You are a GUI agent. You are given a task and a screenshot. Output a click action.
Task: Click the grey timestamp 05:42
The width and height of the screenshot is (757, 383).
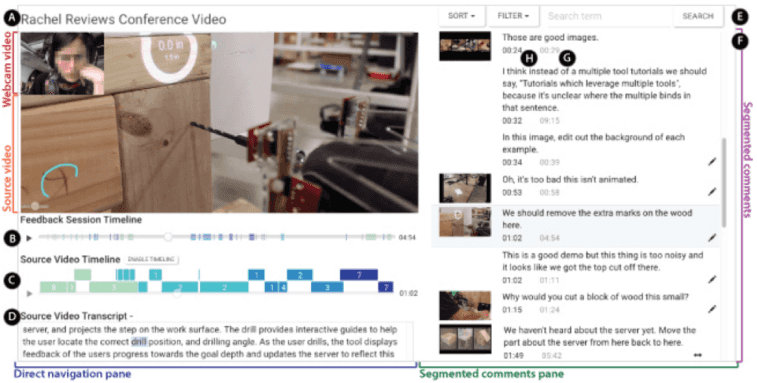(551, 356)
